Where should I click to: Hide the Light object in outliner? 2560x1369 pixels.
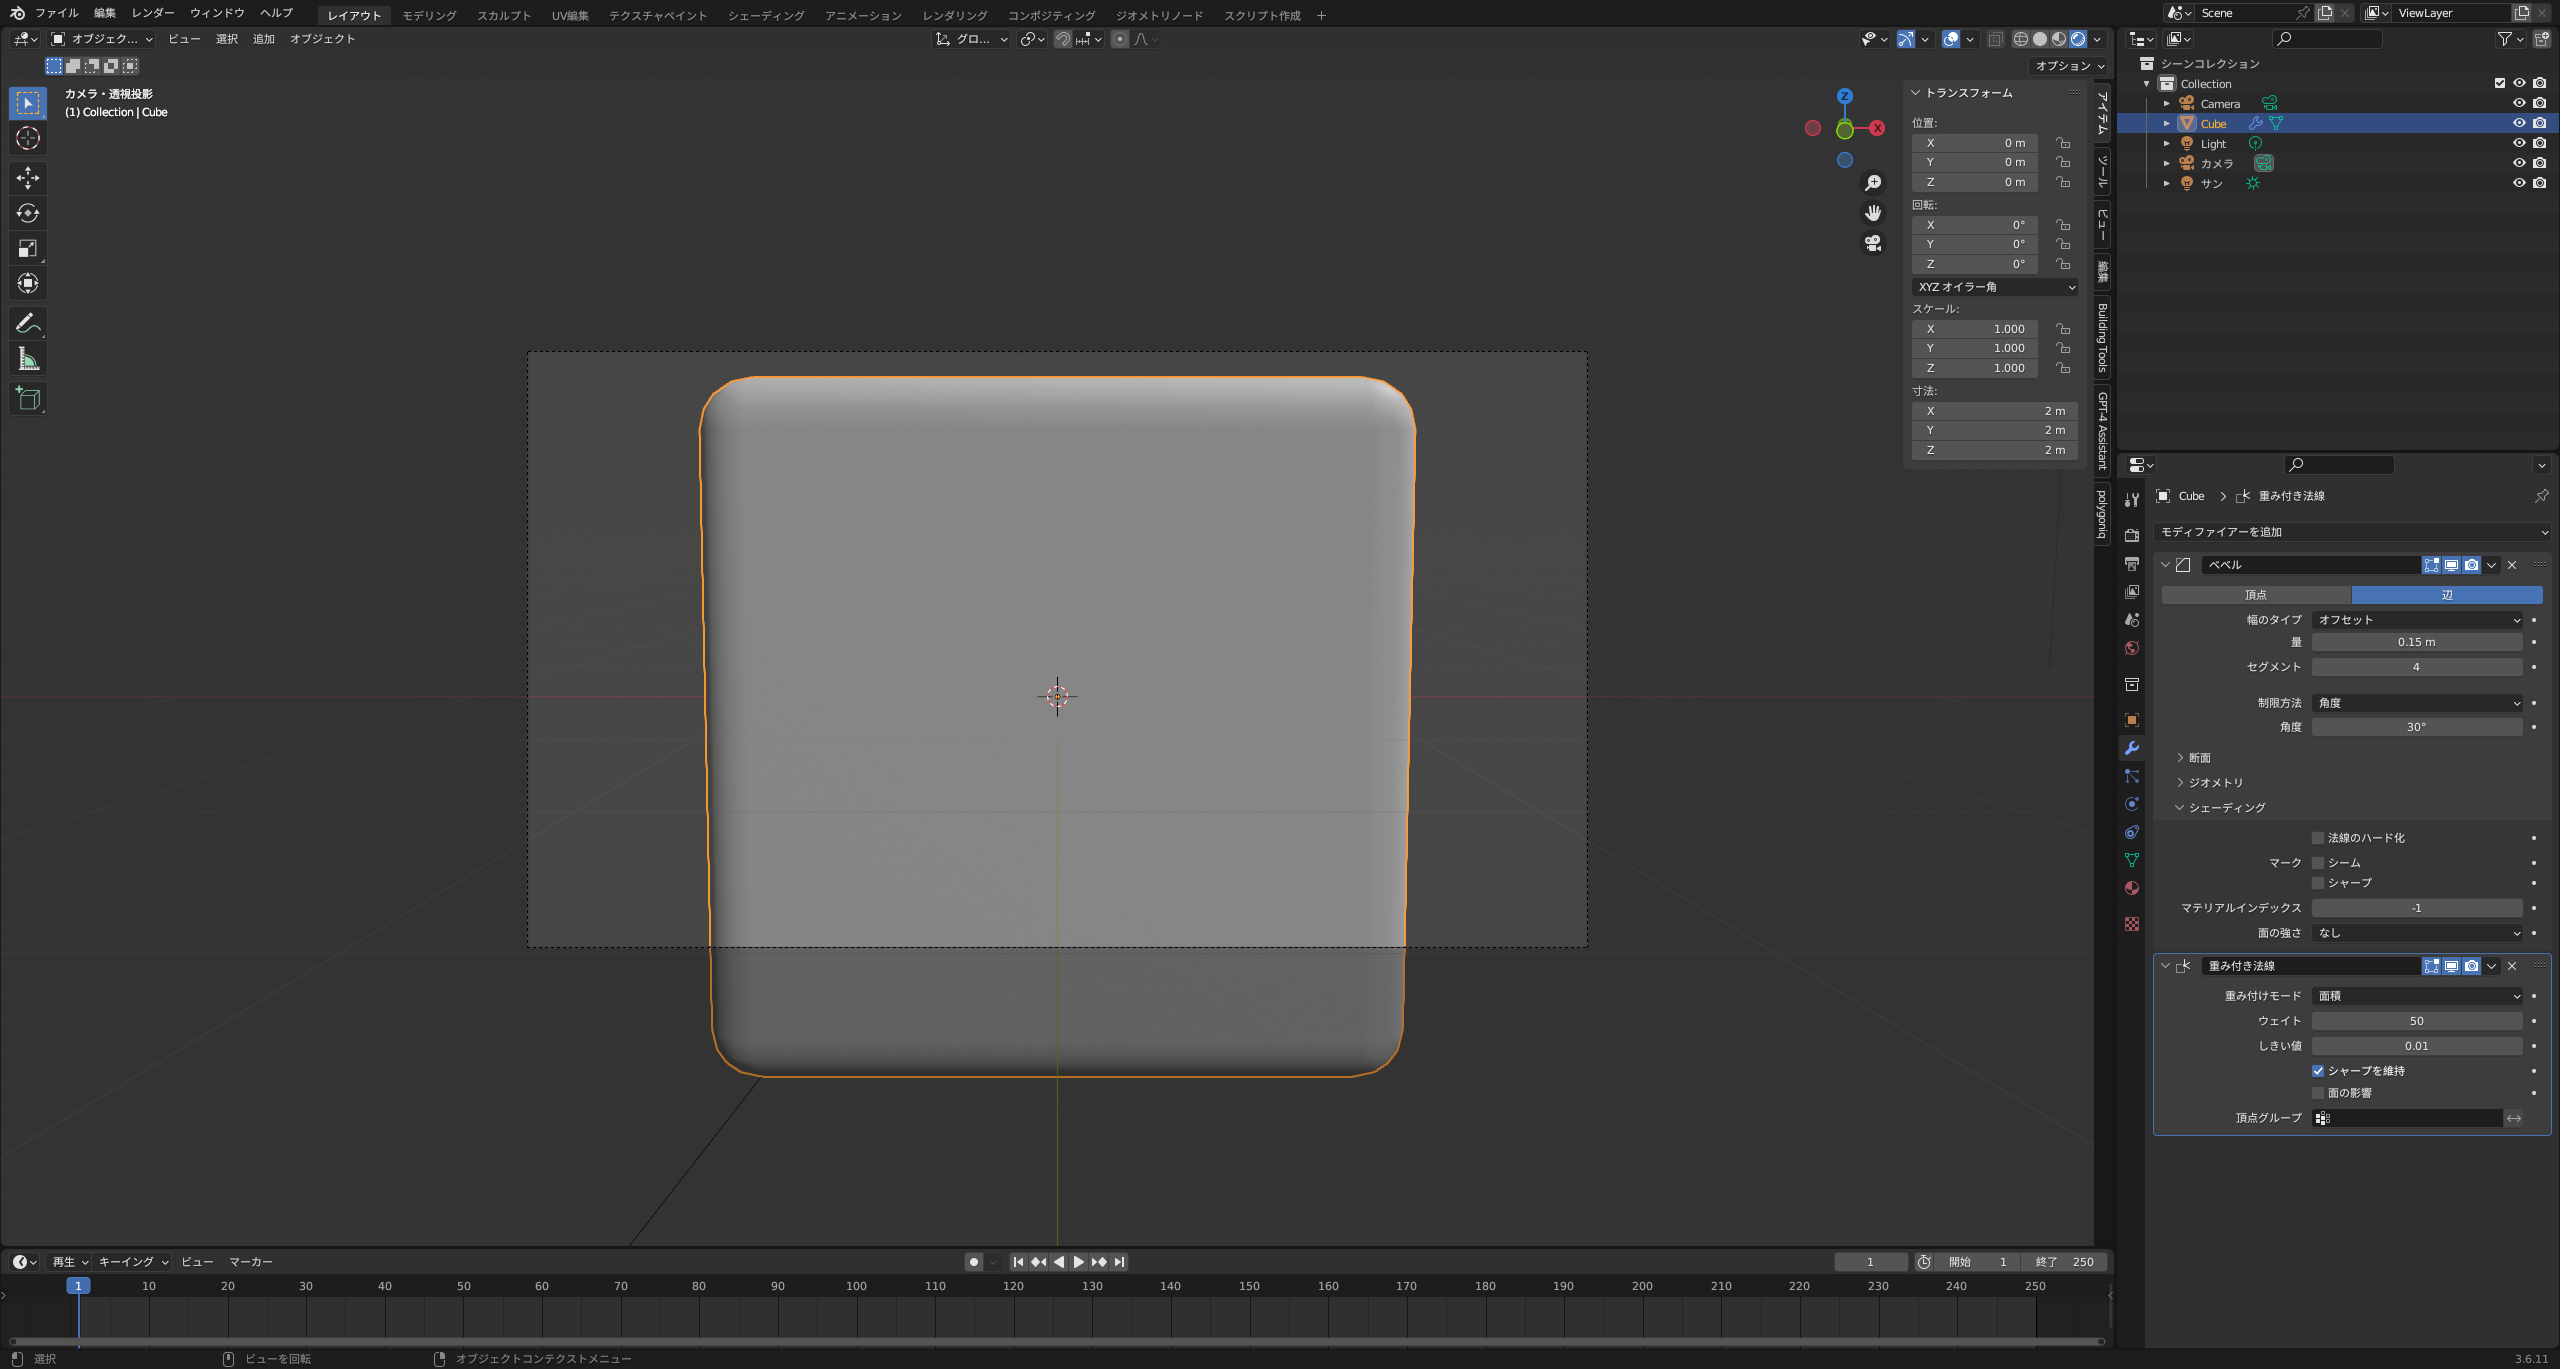pyautogui.click(x=2519, y=143)
